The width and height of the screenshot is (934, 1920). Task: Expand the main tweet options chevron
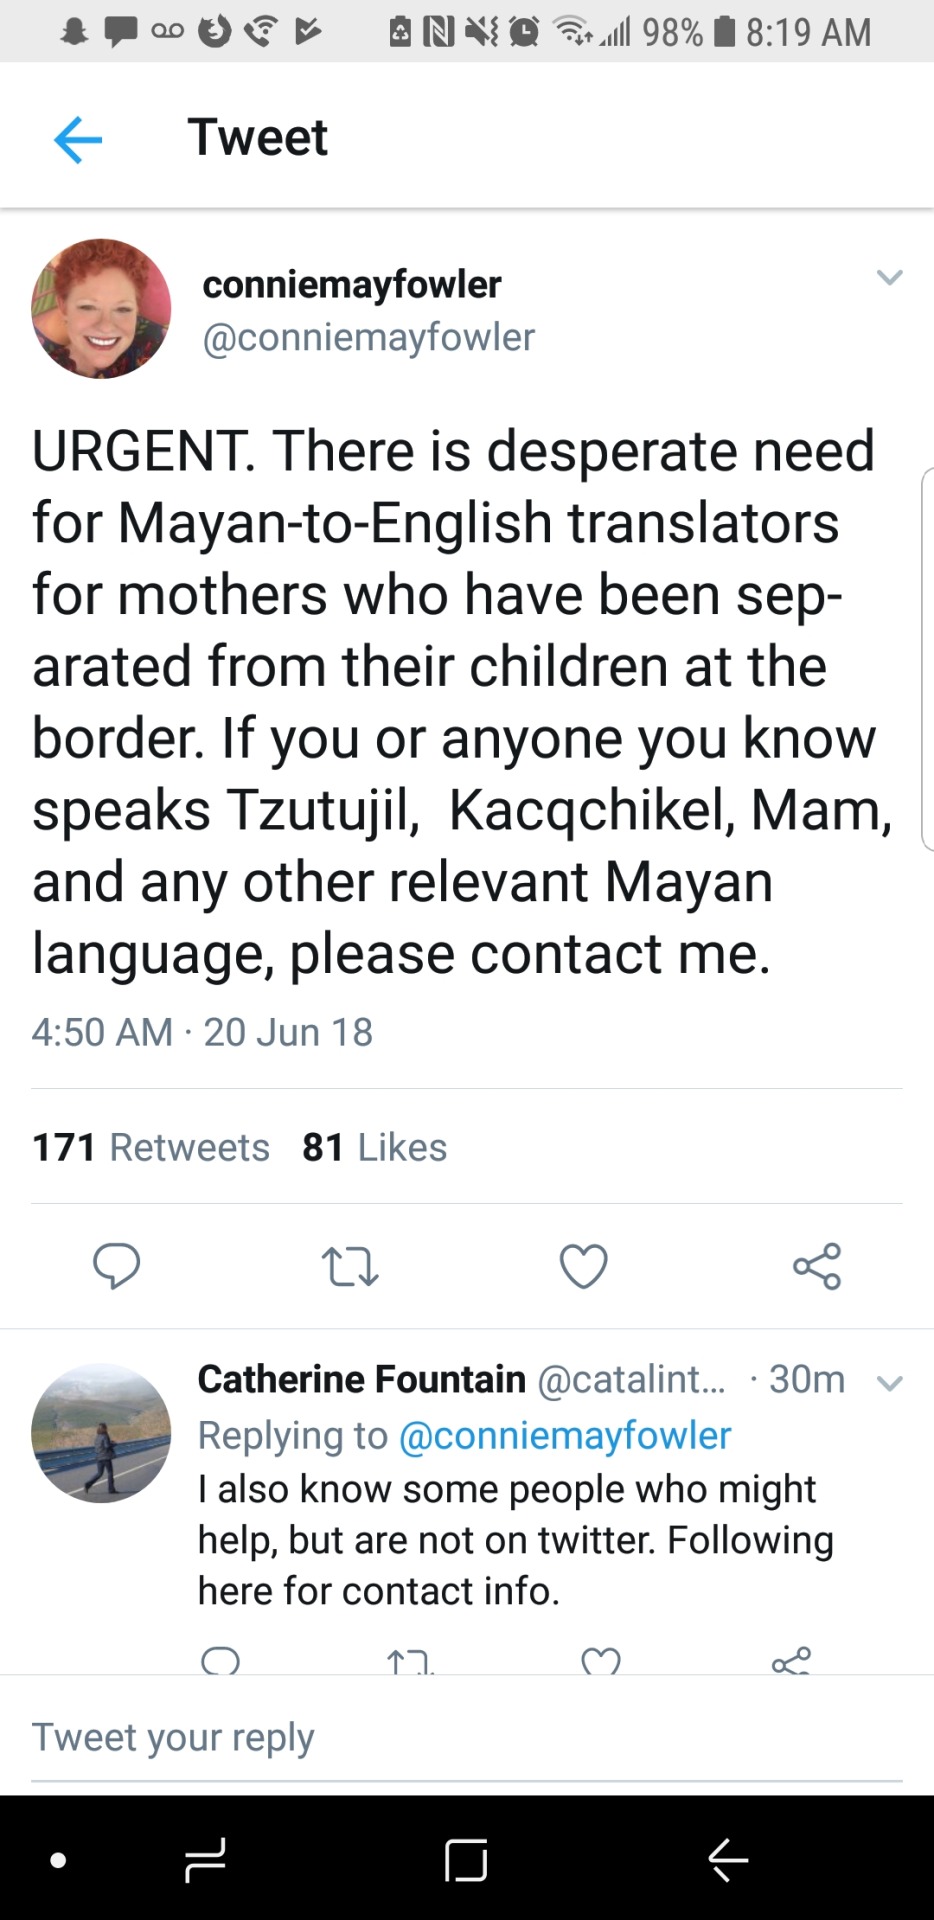[889, 277]
